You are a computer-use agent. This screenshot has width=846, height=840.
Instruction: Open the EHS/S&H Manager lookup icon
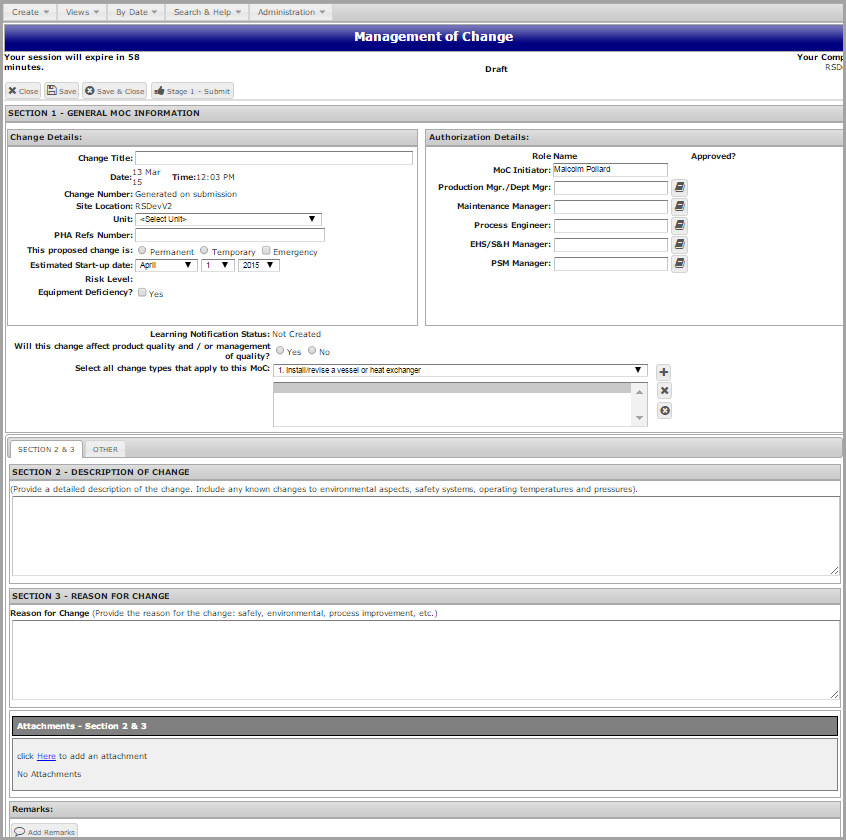[679, 244]
